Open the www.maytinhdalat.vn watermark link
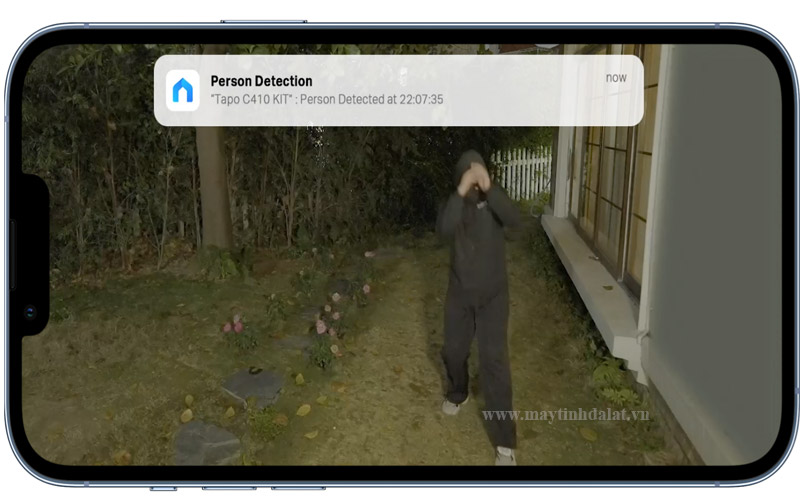Viewport: 800px width, 500px height. click(x=565, y=414)
